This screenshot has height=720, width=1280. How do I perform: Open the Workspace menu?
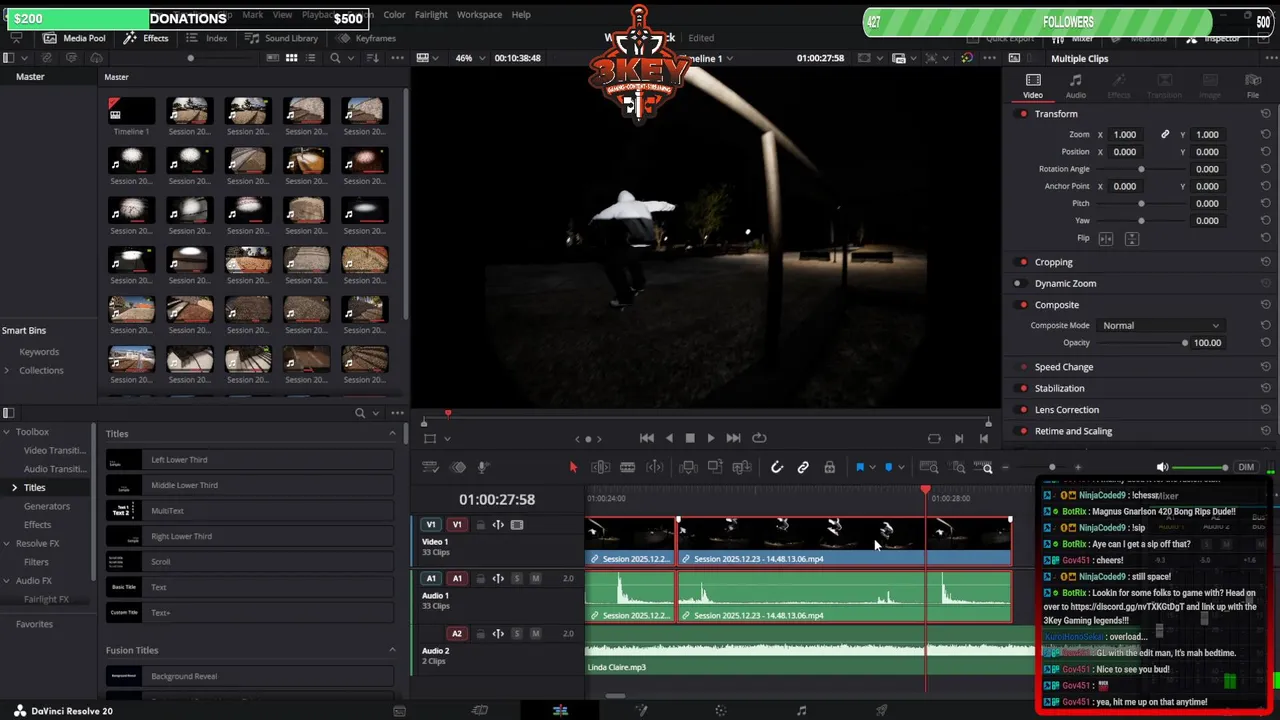[479, 15]
